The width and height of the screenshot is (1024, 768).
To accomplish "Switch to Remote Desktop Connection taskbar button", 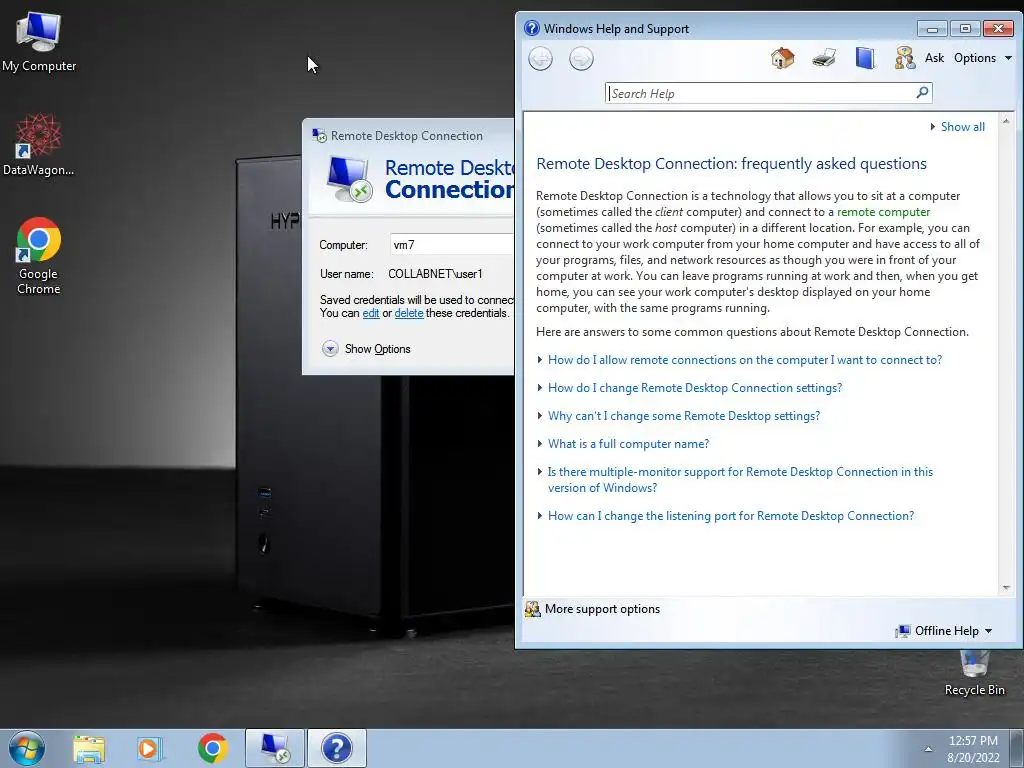I will click(x=275, y=748).
